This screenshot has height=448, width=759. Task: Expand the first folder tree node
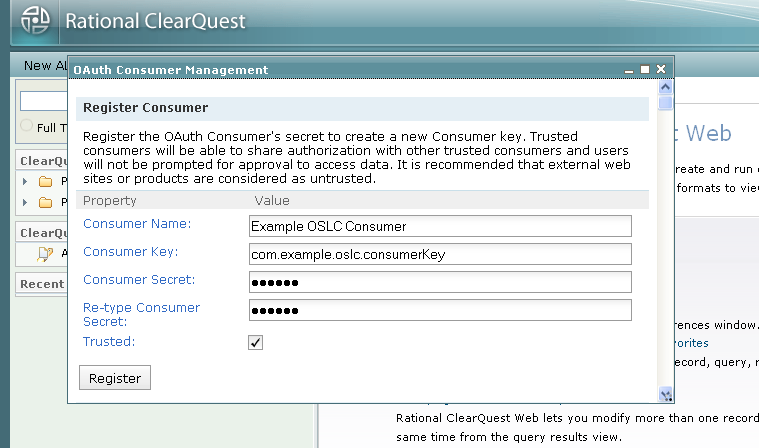pyautogui.click(x=25, y=181)
